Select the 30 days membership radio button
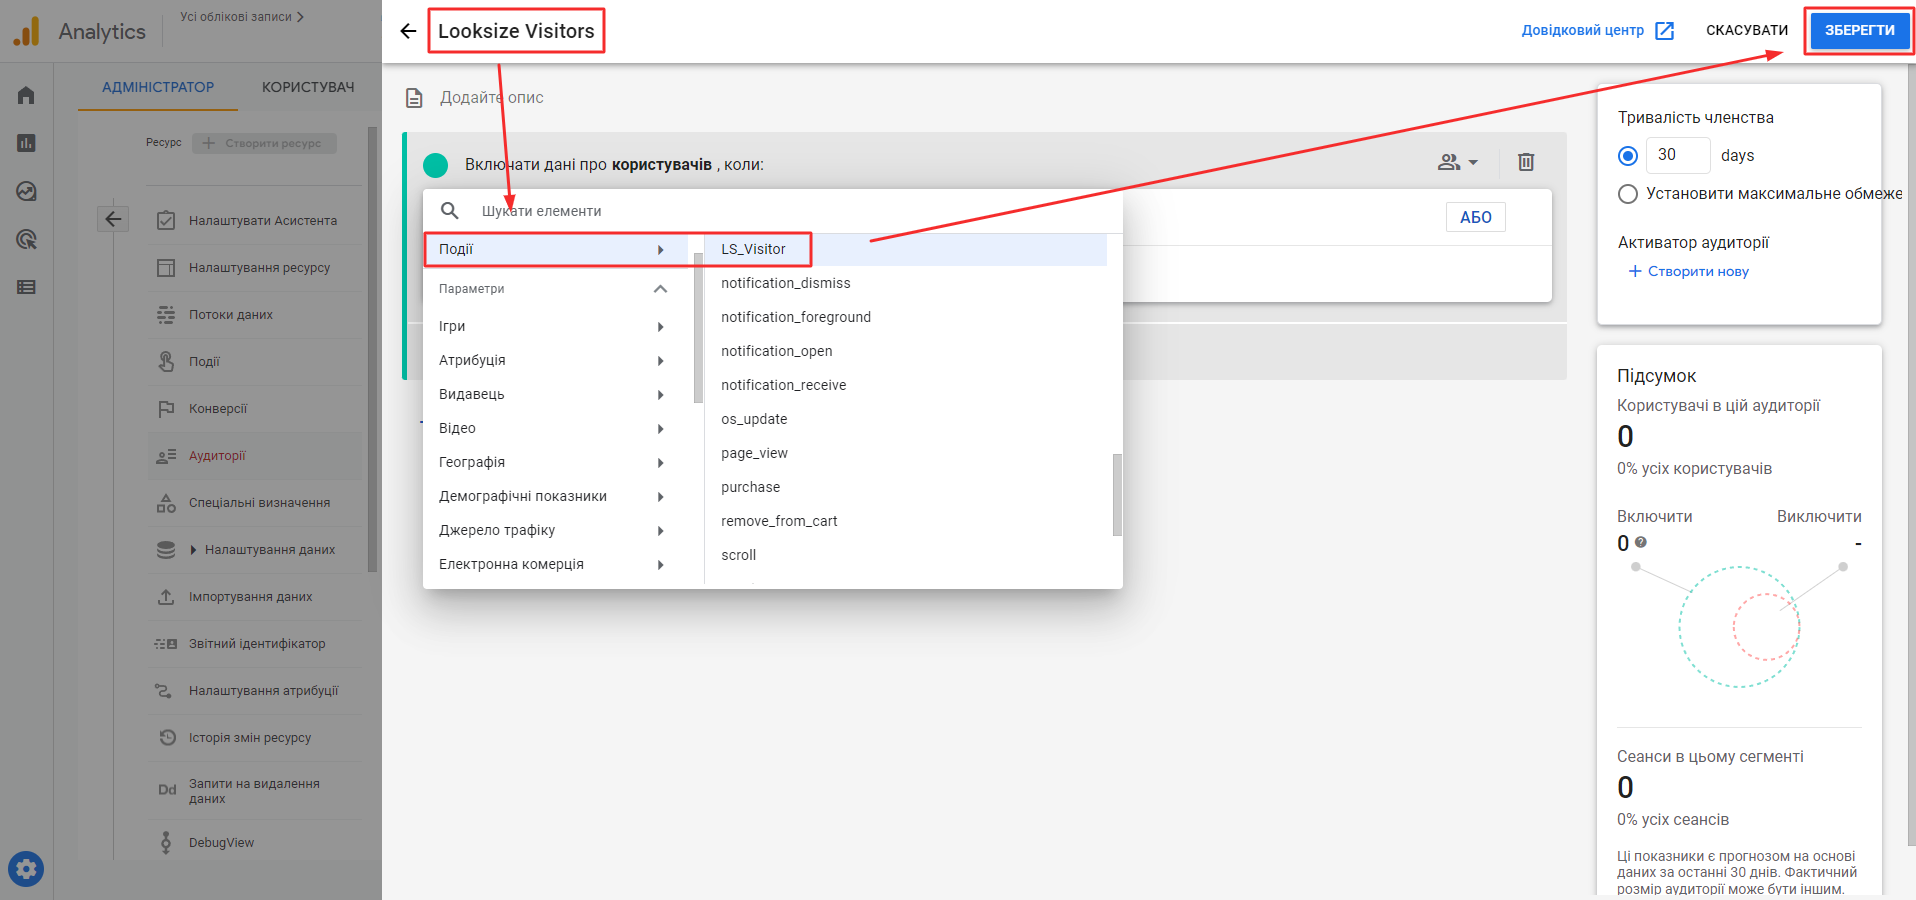 [1628, 156]
